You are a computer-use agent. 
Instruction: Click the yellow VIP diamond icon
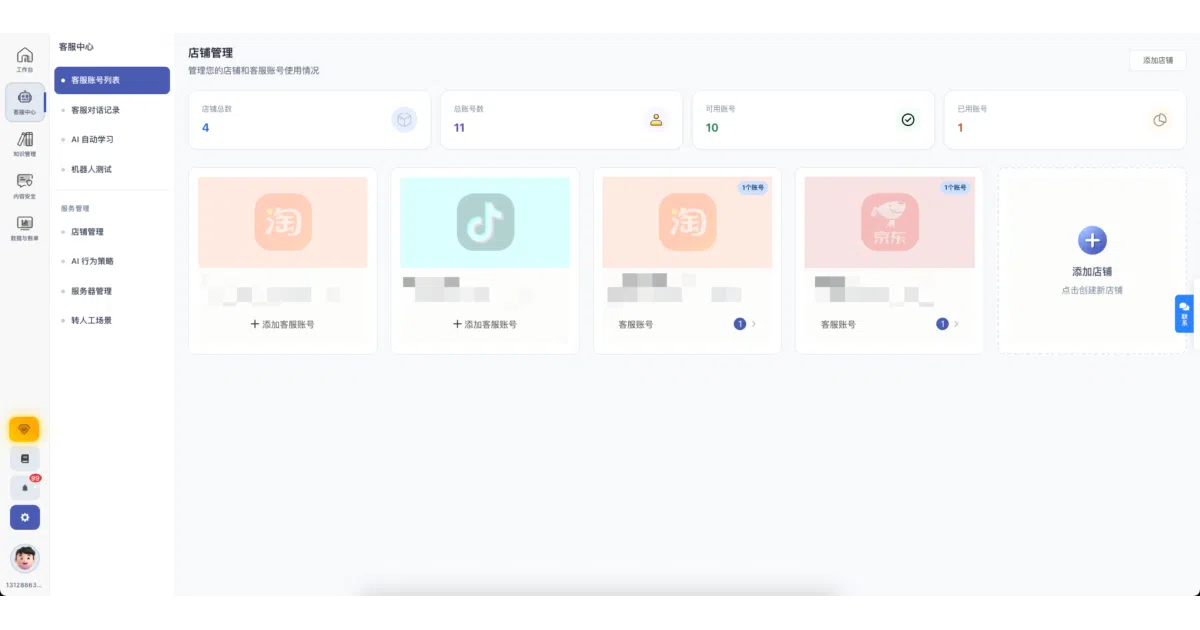(x=24, y=429)
